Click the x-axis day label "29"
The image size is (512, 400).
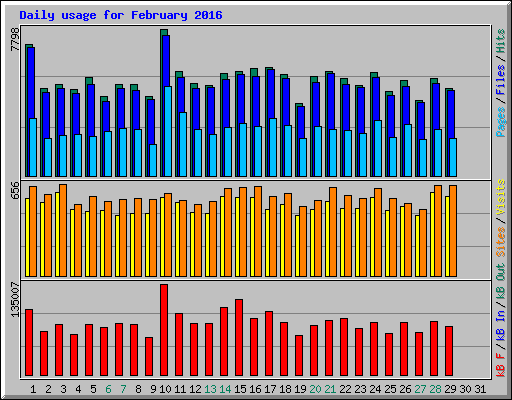(x=450, y=389)
